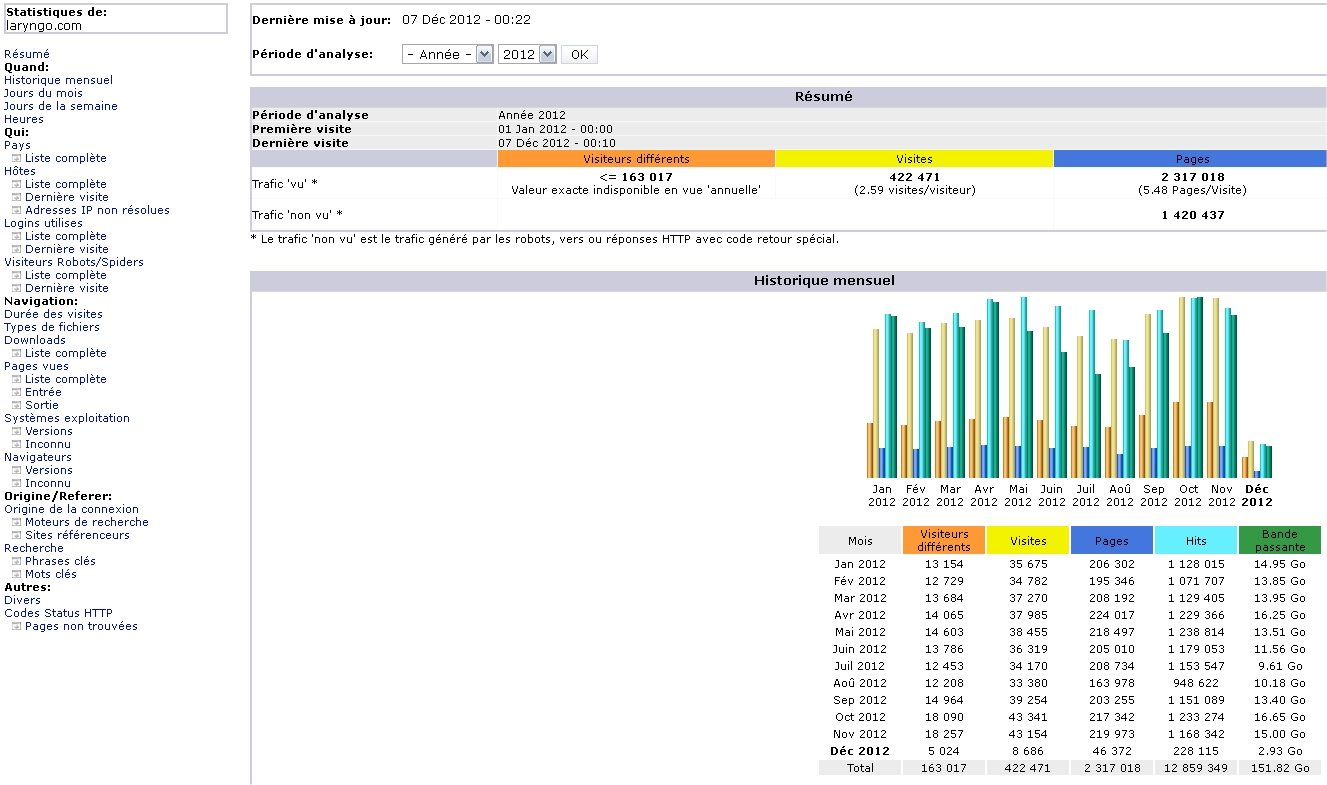Click the "Oct 2012" label under the chart
This screenshot has width=1327, height=785.
click(1188, 495)
